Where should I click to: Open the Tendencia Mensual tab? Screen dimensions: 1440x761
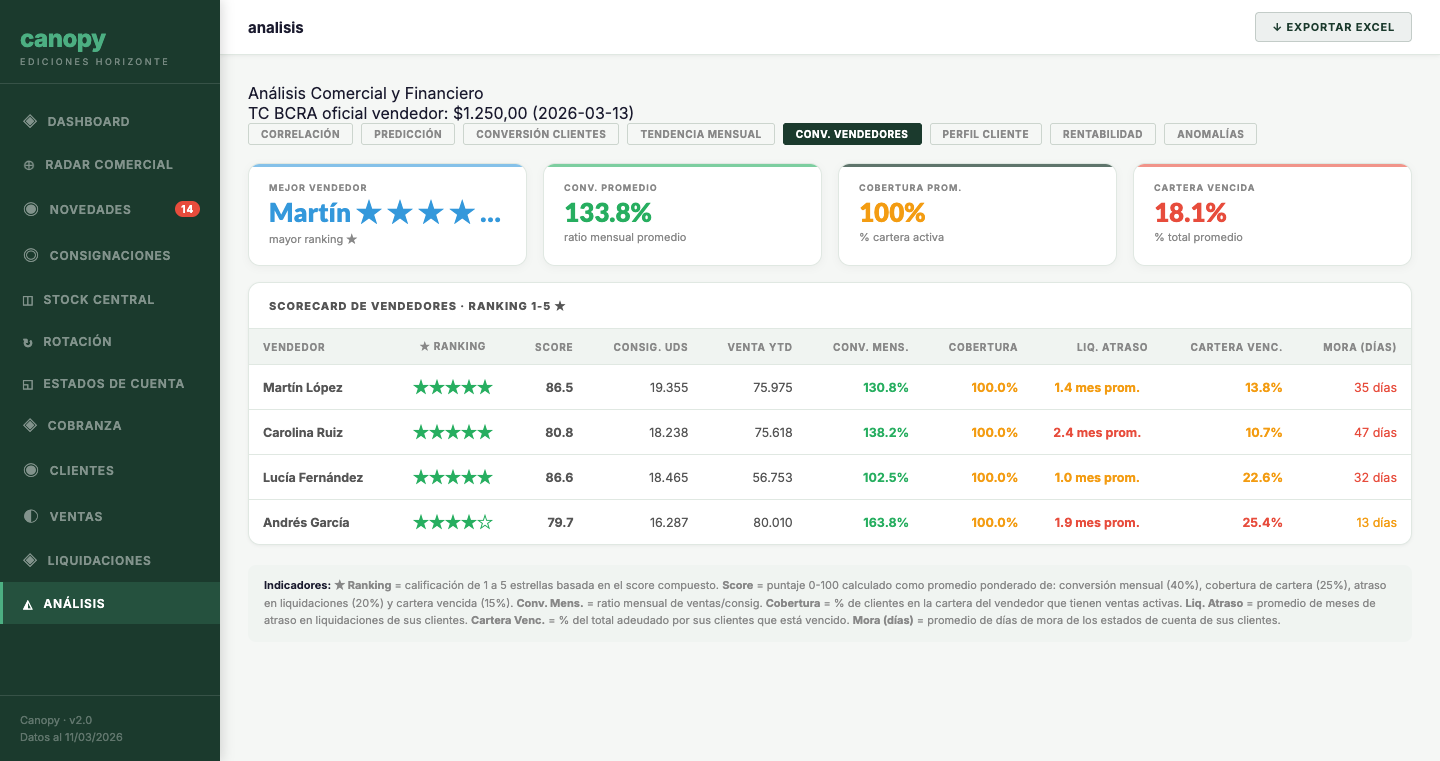coord(701,134)
